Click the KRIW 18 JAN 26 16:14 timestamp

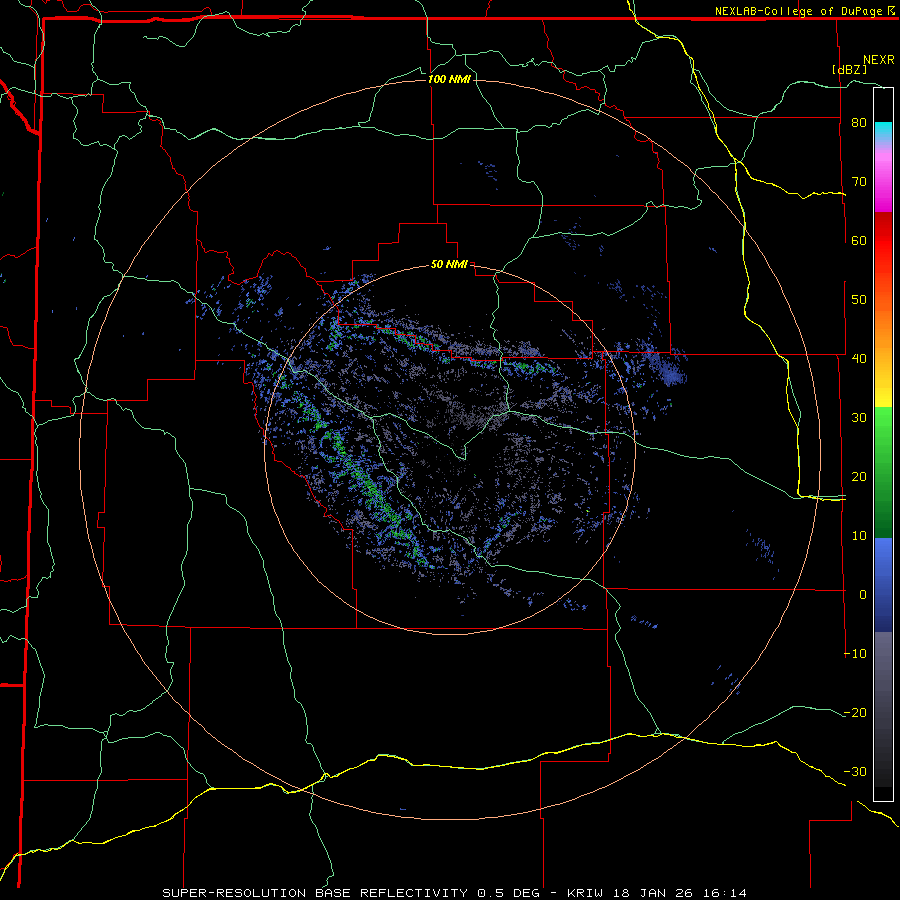tap(657, 893)
